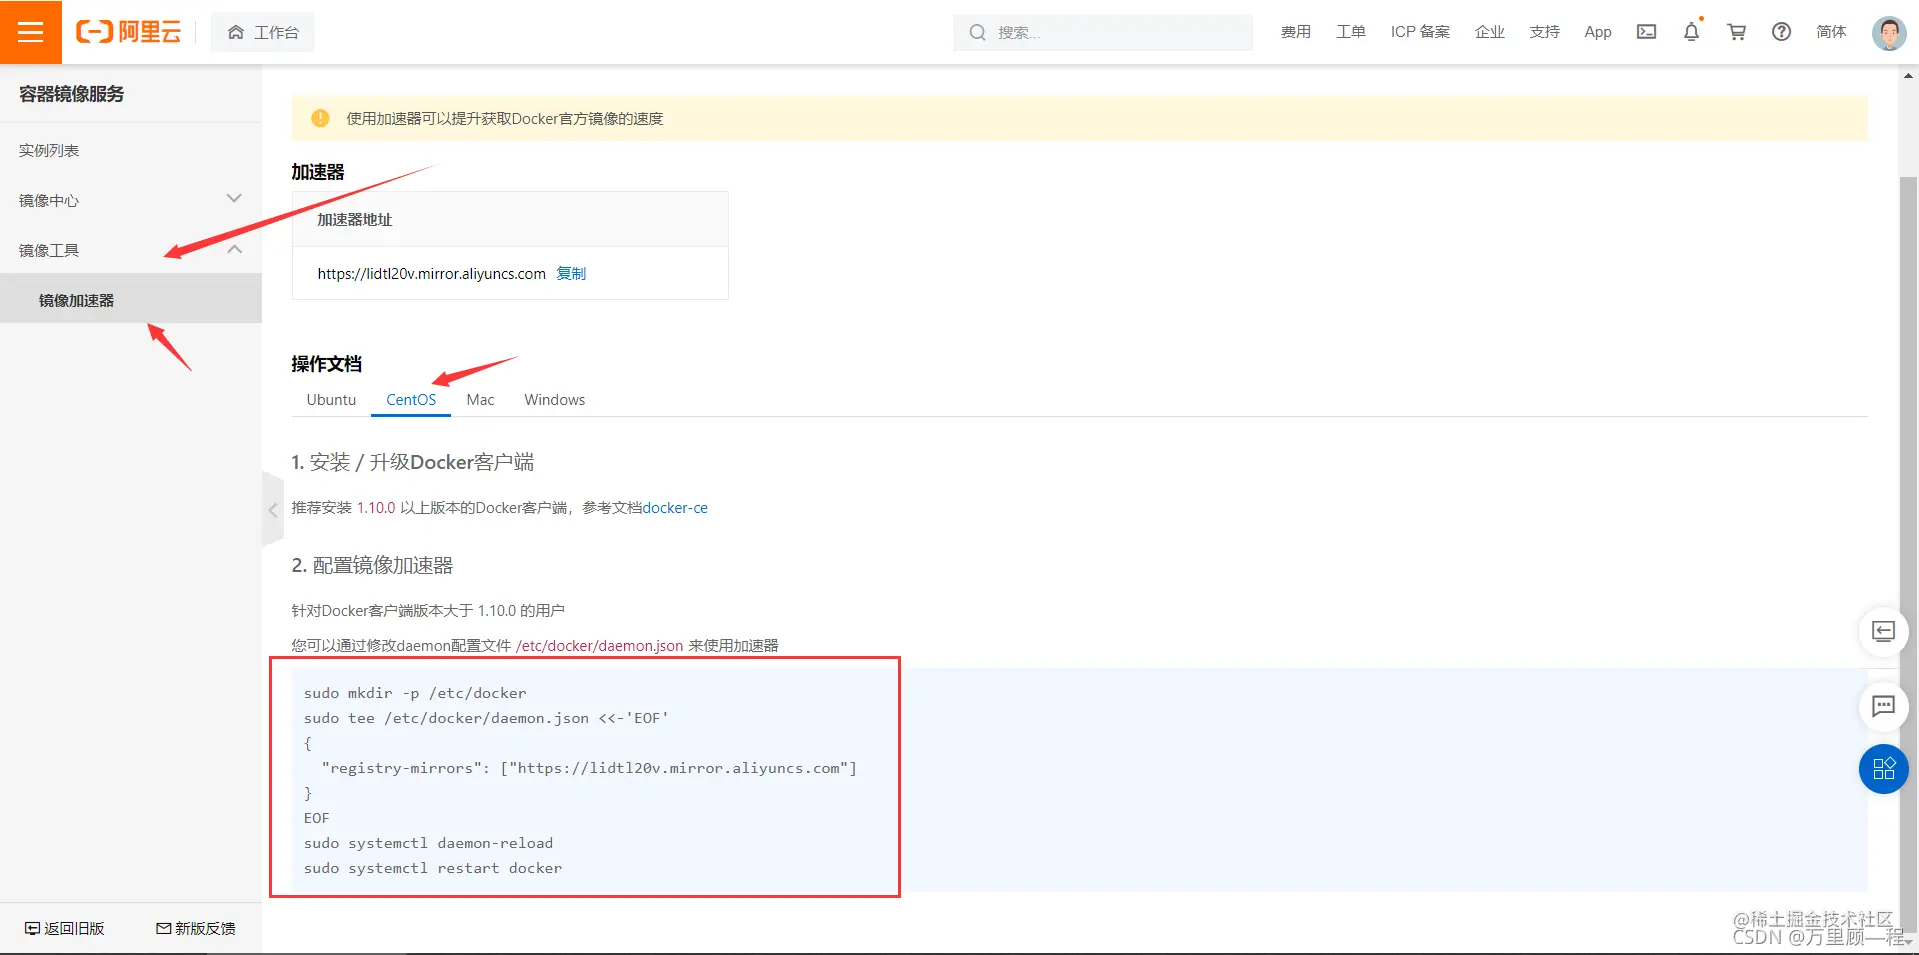This screenshot has width=1919, height=955.
Task: Open the 工单 menu
Action: 1350,32
